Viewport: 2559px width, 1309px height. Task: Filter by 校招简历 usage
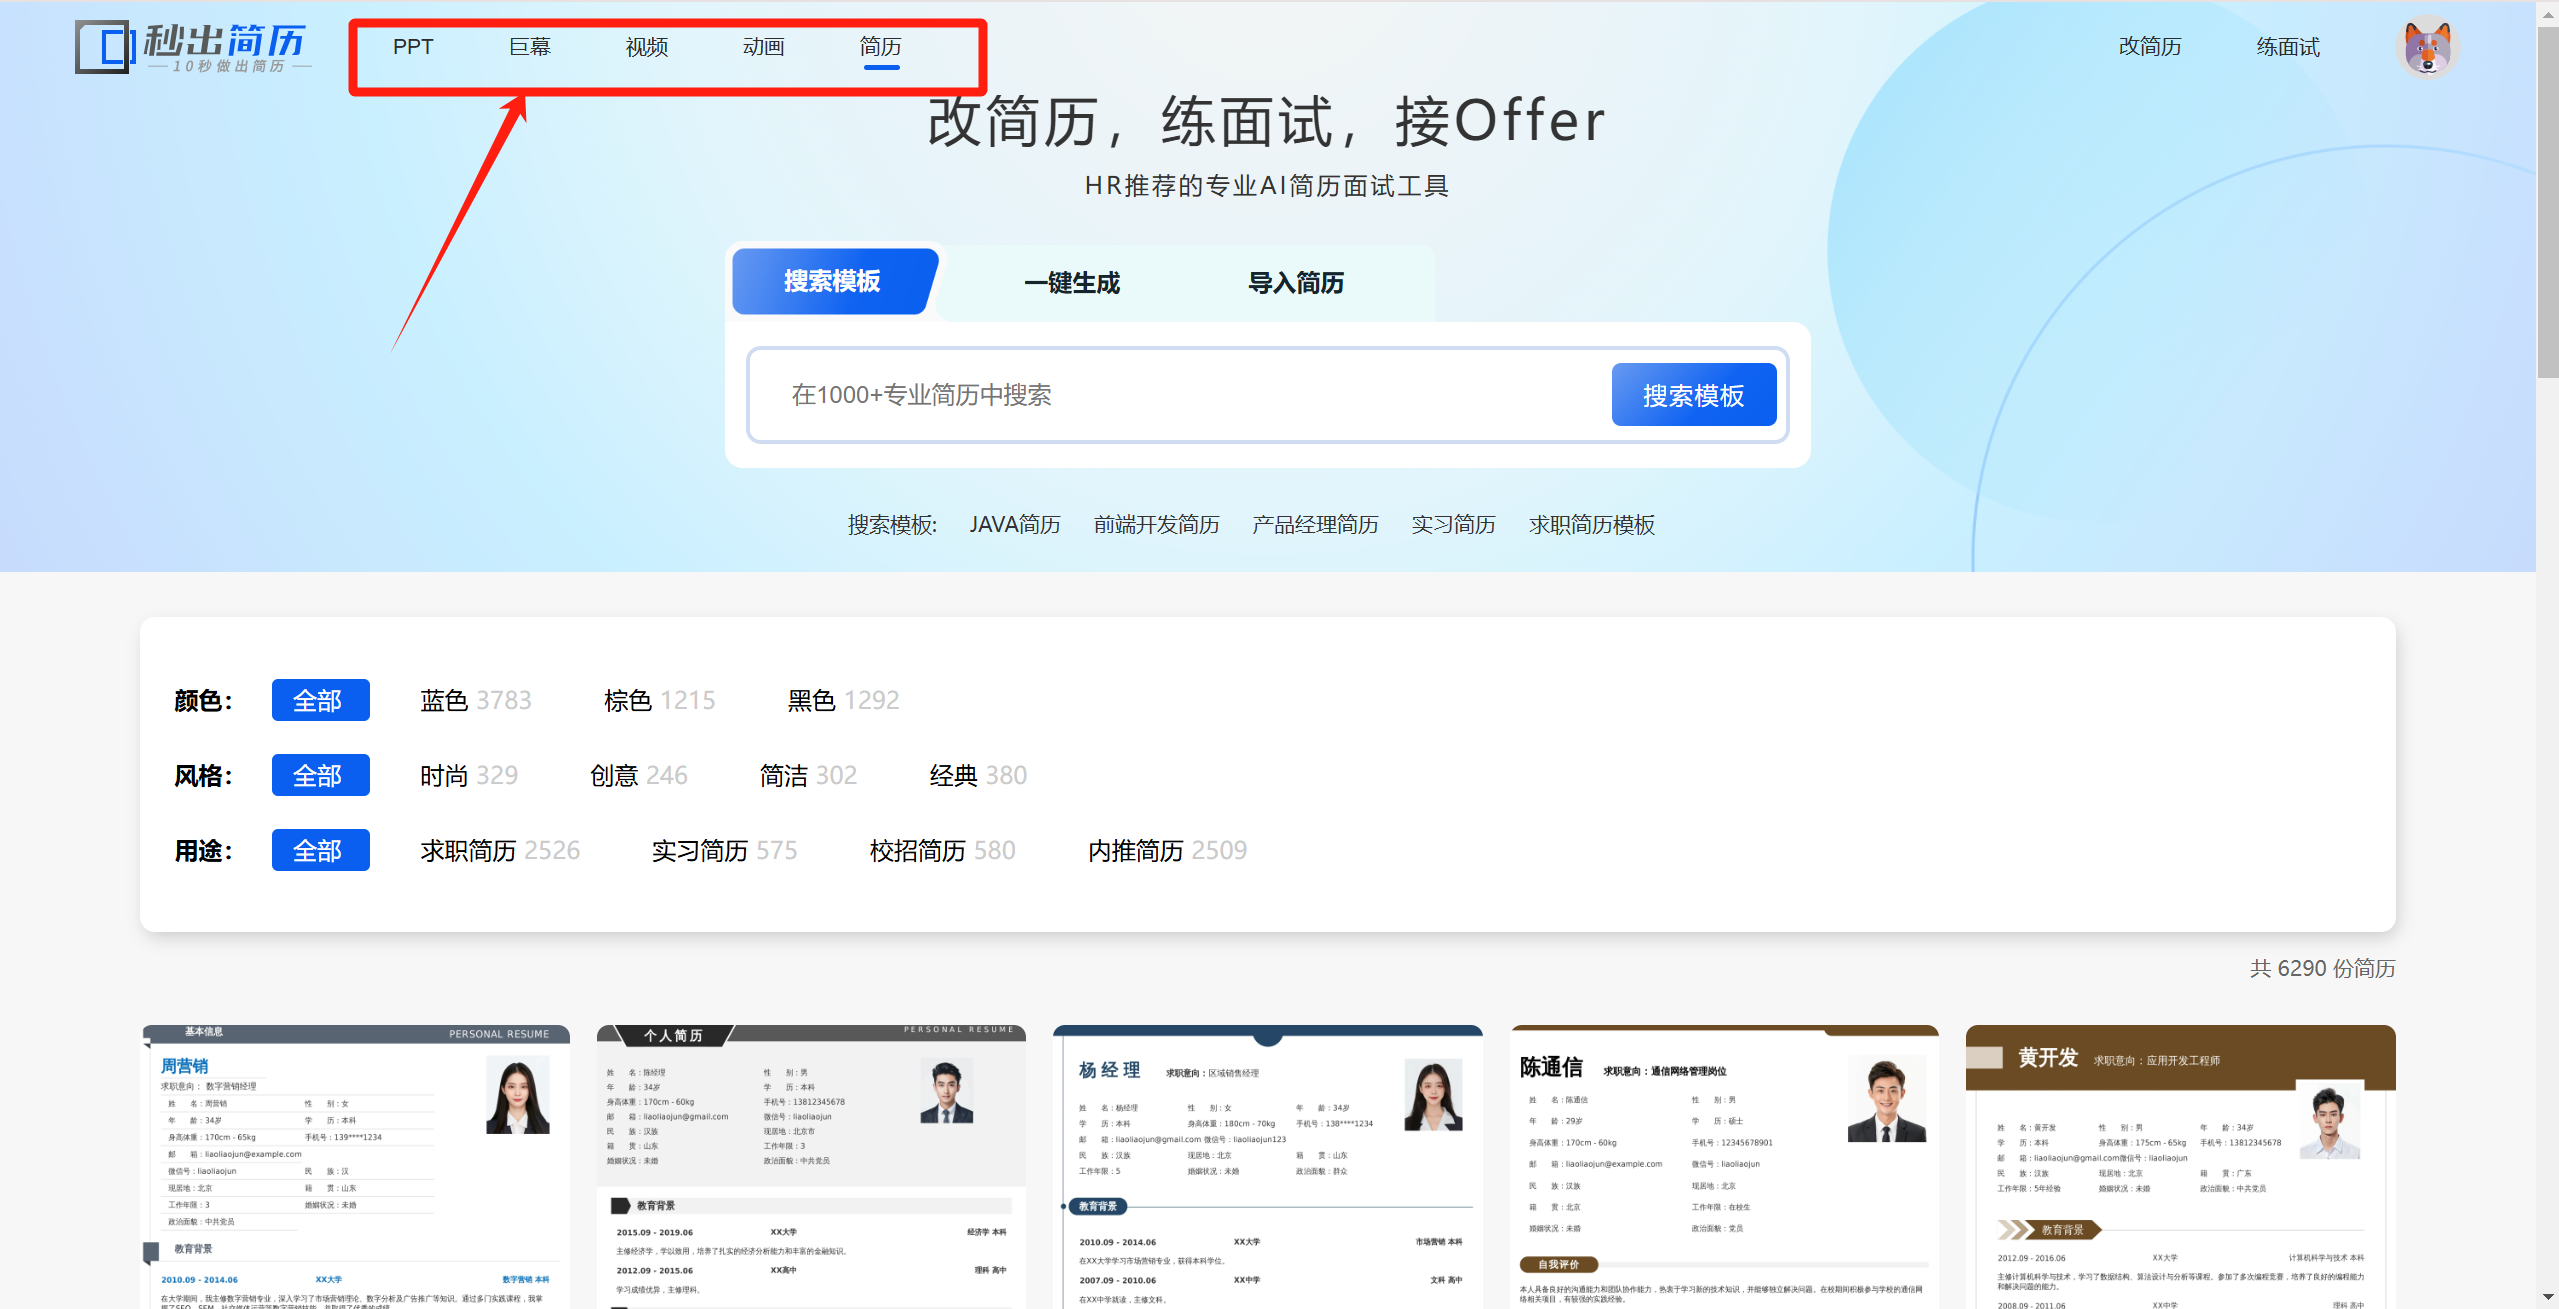click(943, 850)
